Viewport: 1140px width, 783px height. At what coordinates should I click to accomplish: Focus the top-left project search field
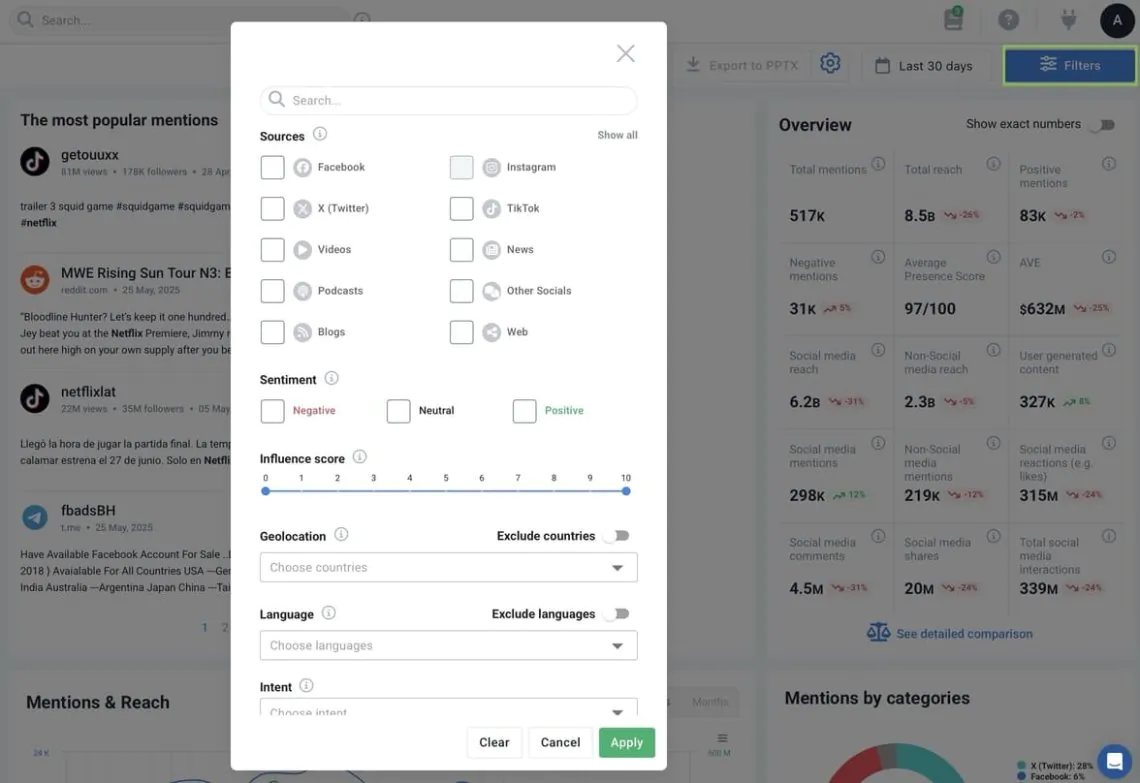pyautogui.click(x=178, y=20)
